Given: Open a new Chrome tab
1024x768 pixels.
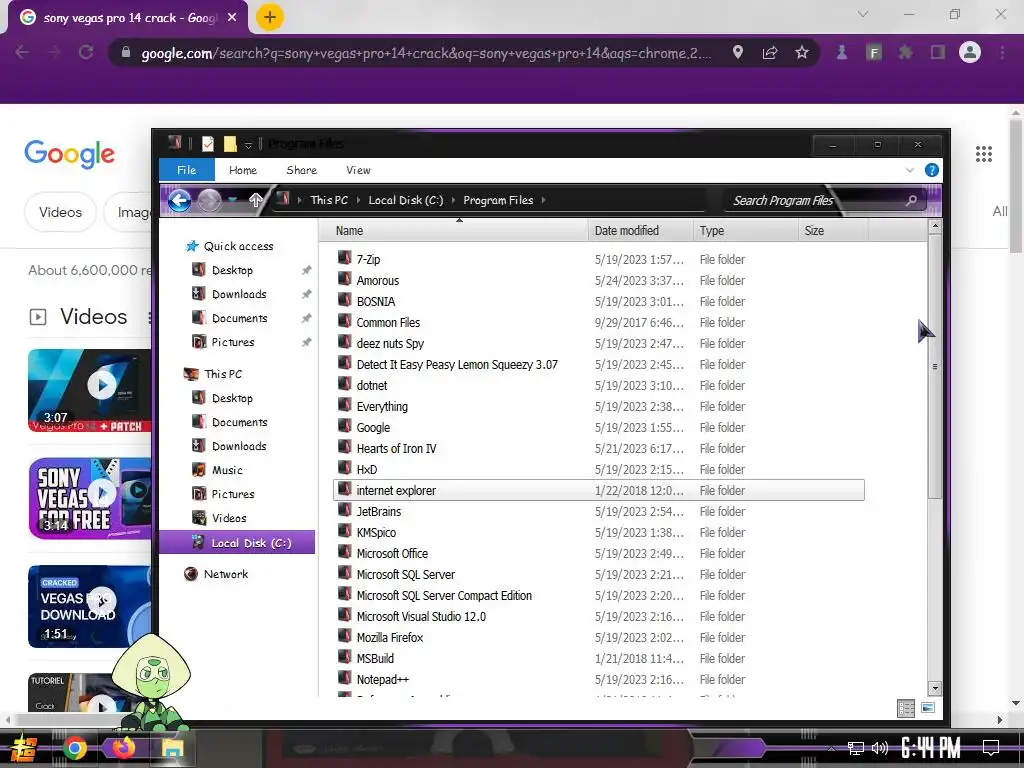Looking at the screenshot, I should click(x=270, y=18).
